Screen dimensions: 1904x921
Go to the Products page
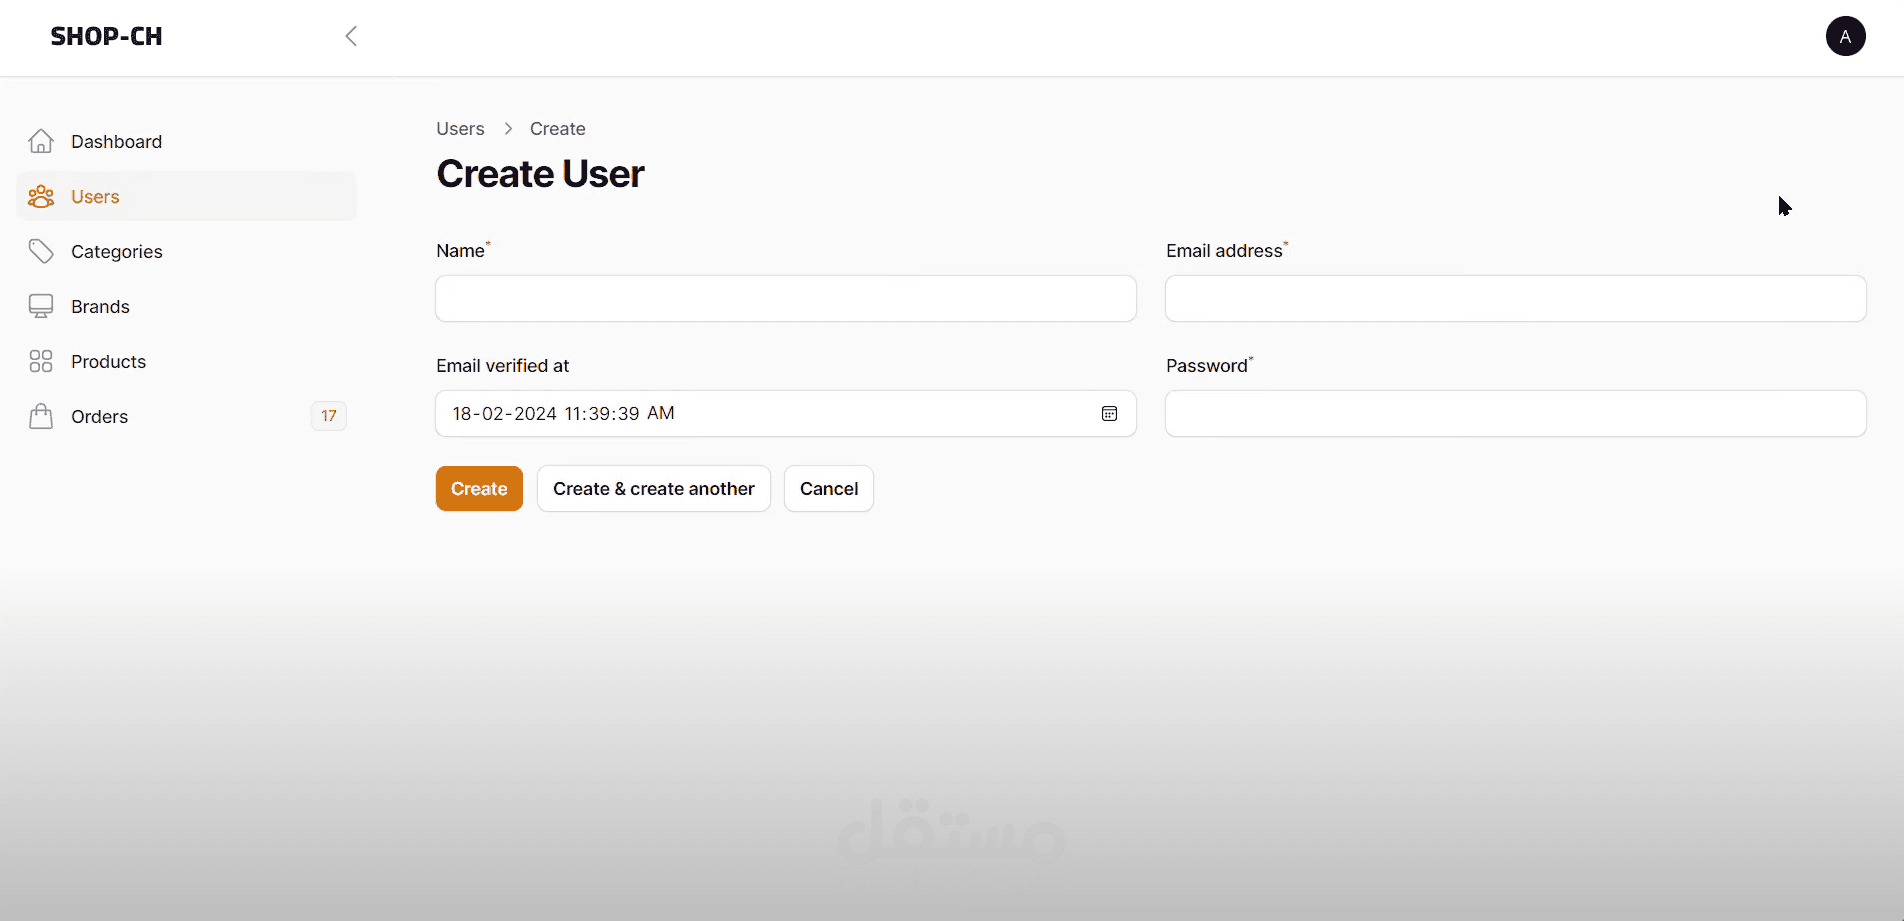[108, 362]
